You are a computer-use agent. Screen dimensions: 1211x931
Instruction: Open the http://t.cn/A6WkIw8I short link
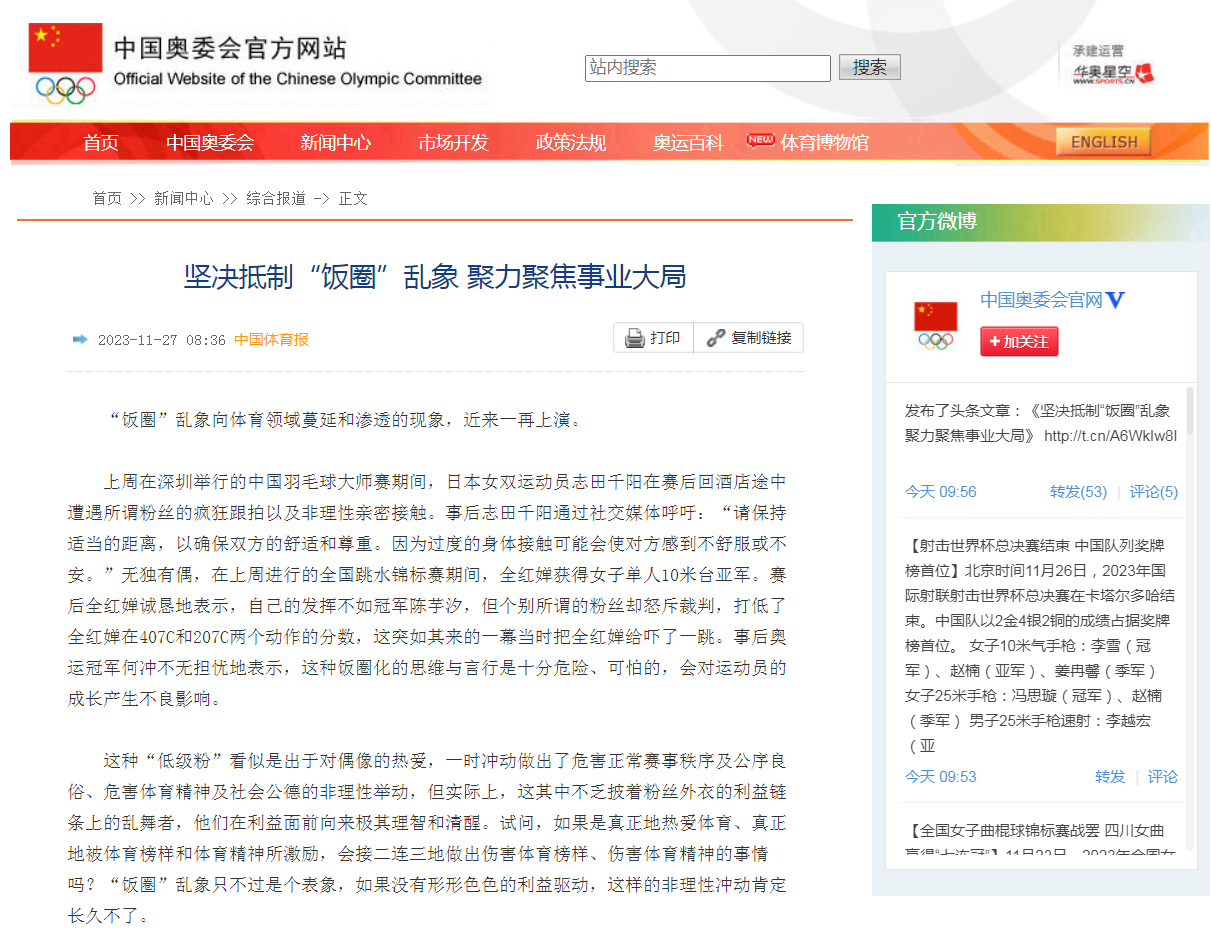(x=1110, y=436)
